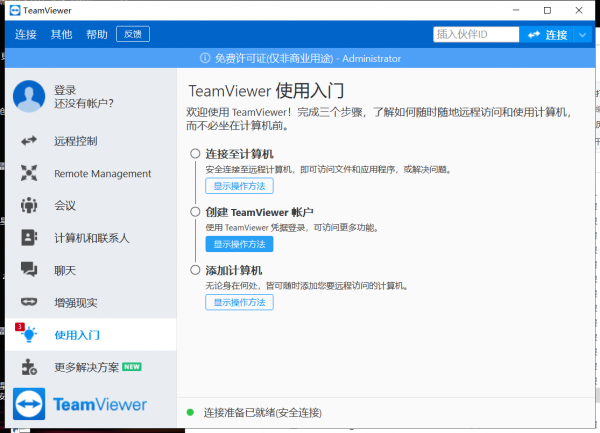Switch to 会议 section
Screen dimensions: 600x433
pyautogui.click(x=91, y=205)
